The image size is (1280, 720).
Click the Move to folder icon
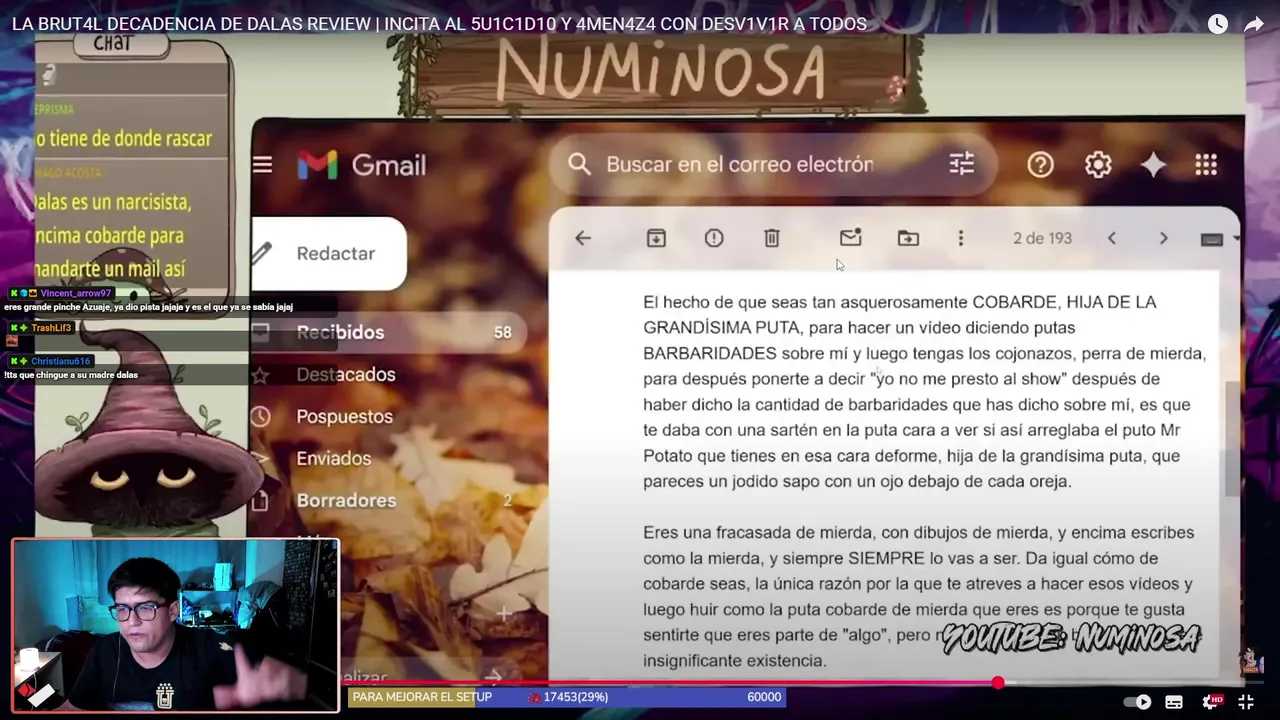(908, 238)
